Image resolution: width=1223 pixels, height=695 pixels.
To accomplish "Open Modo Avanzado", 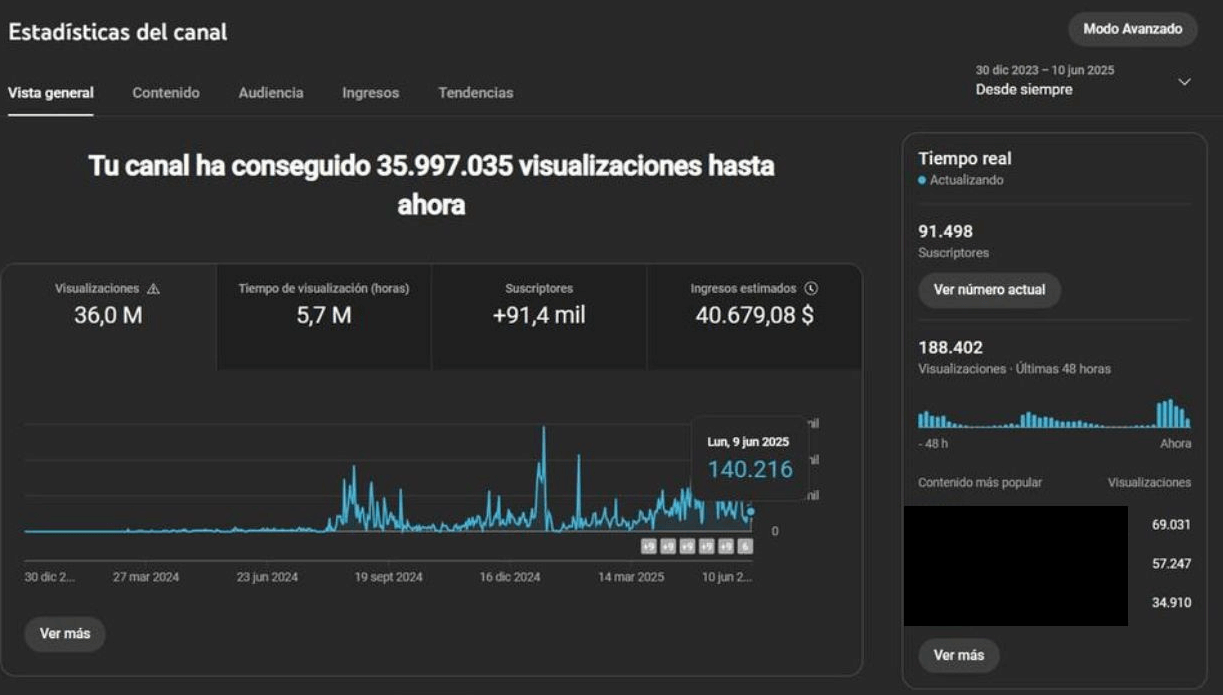I will (1131, 29).
